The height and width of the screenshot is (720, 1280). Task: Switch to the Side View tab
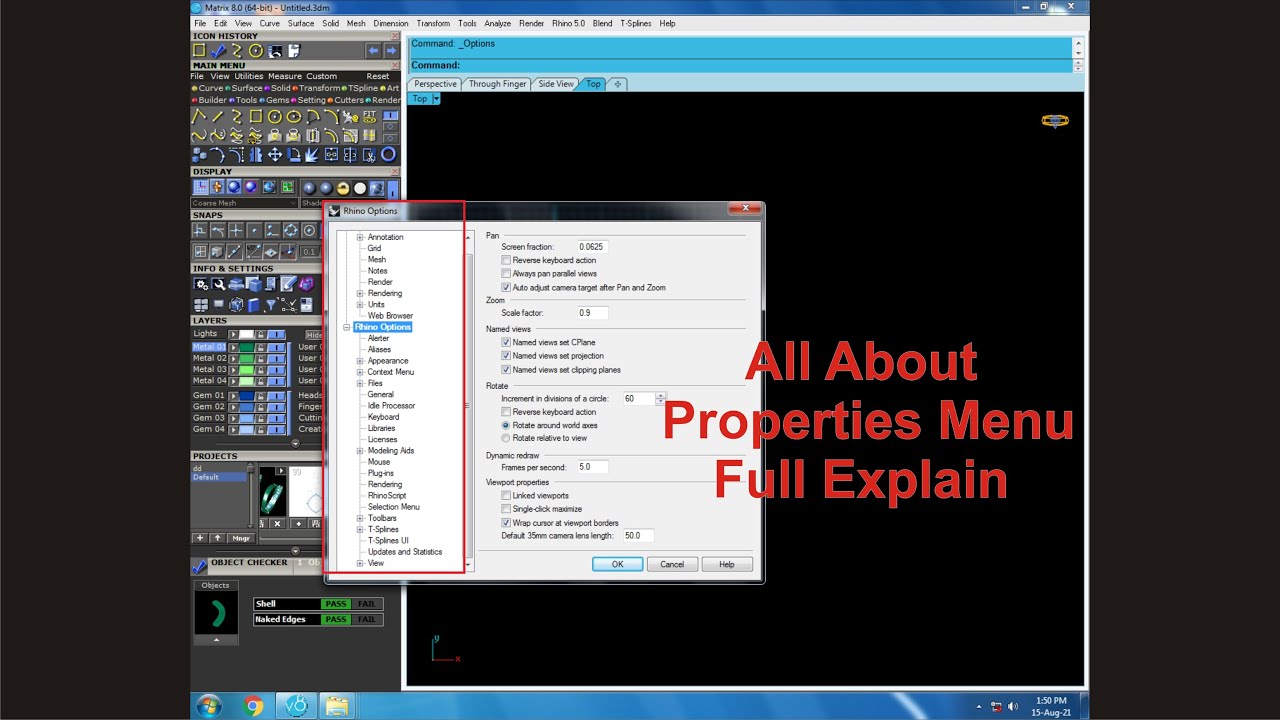pos(556,84)
